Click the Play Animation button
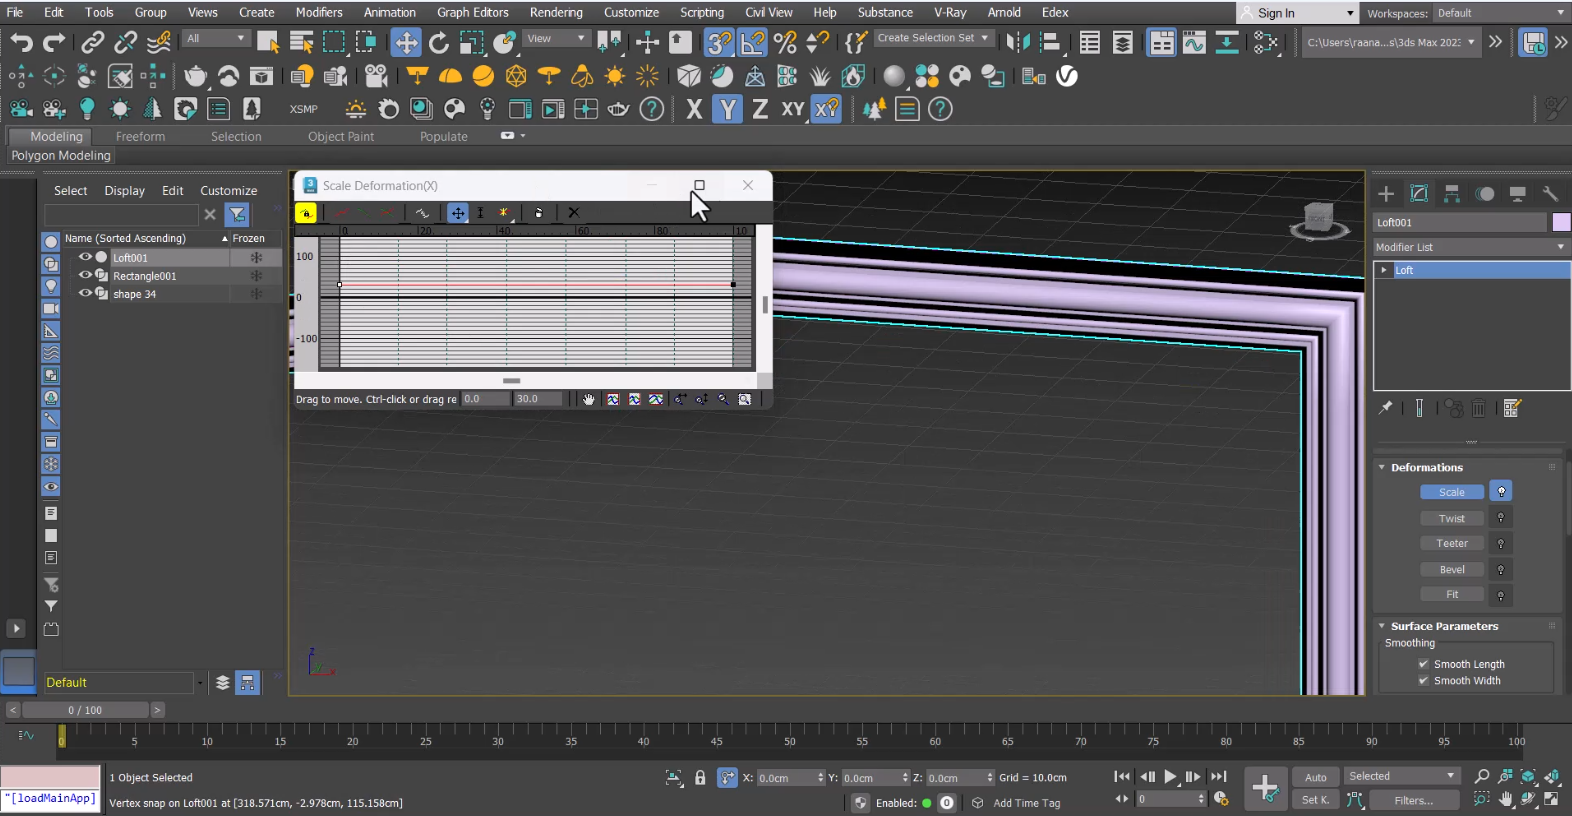The width and height of the screenshot is (1572, 816). click(x=1169, y=777)
